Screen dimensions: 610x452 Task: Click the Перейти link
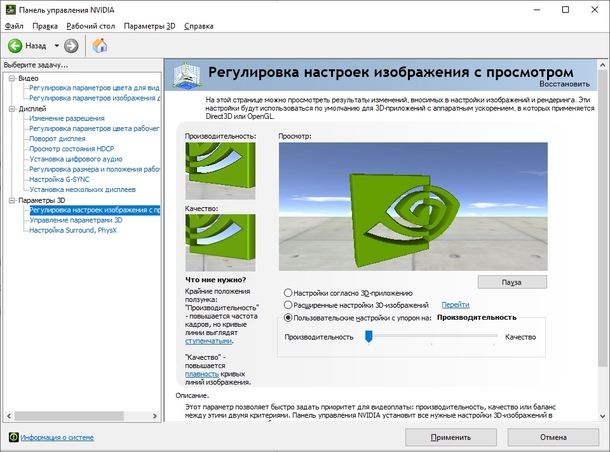click(x=456, y=305)
